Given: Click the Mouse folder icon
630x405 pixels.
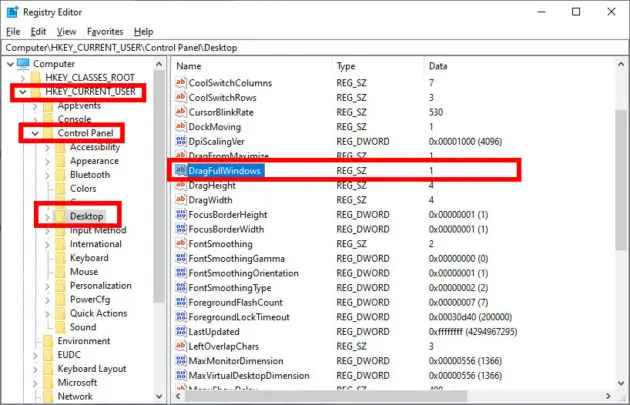Looking at the screenshot, I should pyautogui.click(x=60, y=272).
